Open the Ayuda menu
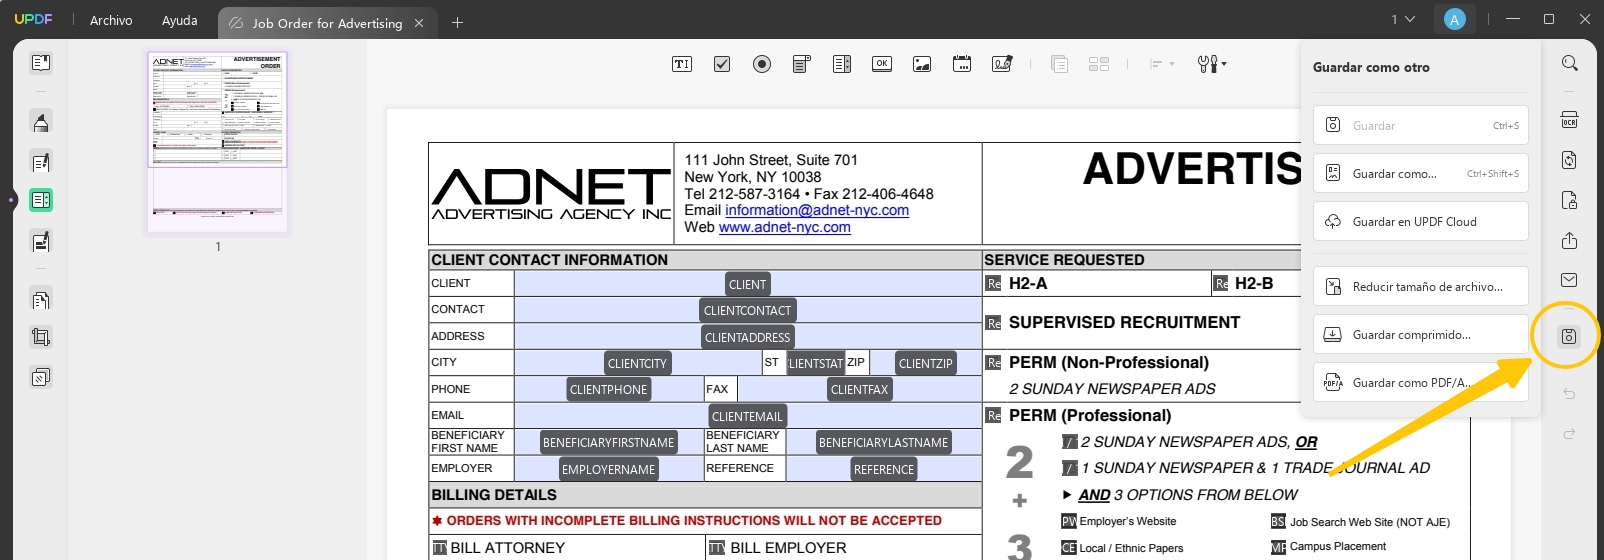This screenshot has height=560, width=1604. pos(180,20)
